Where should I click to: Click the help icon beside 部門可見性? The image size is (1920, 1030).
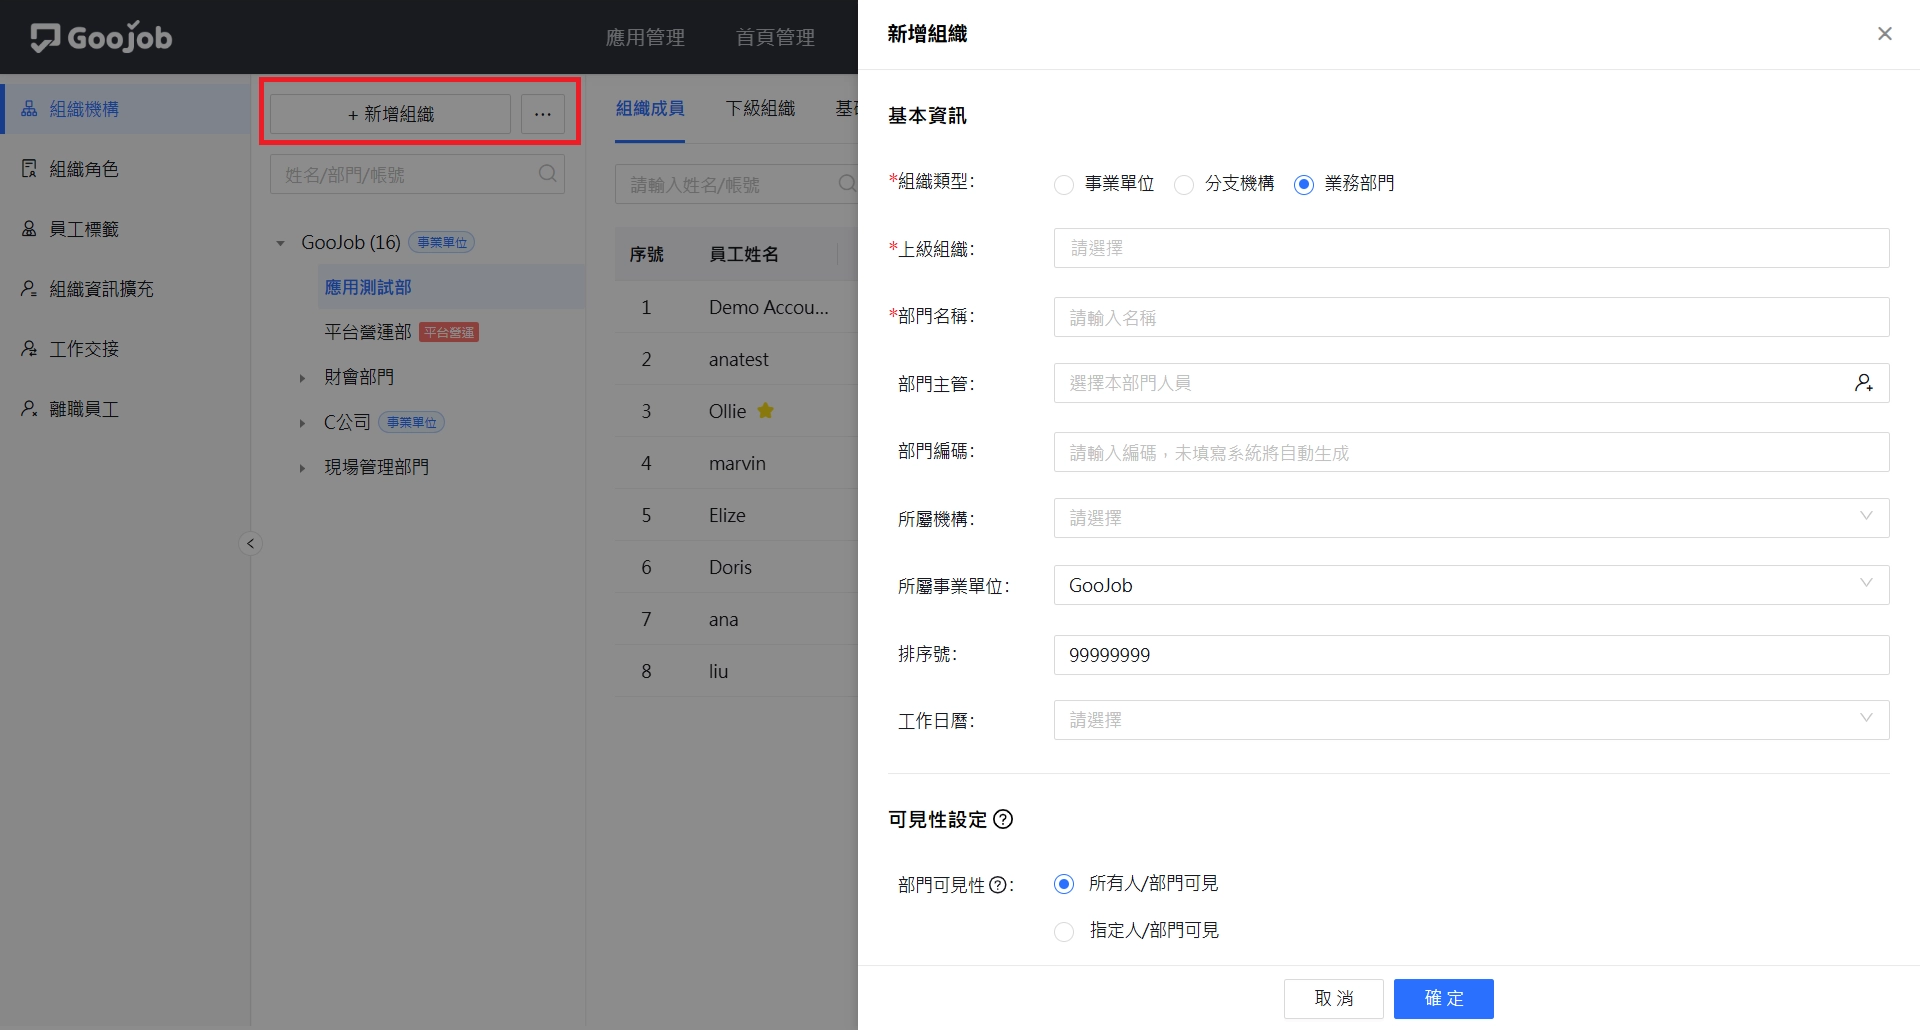tap(998, 885)
